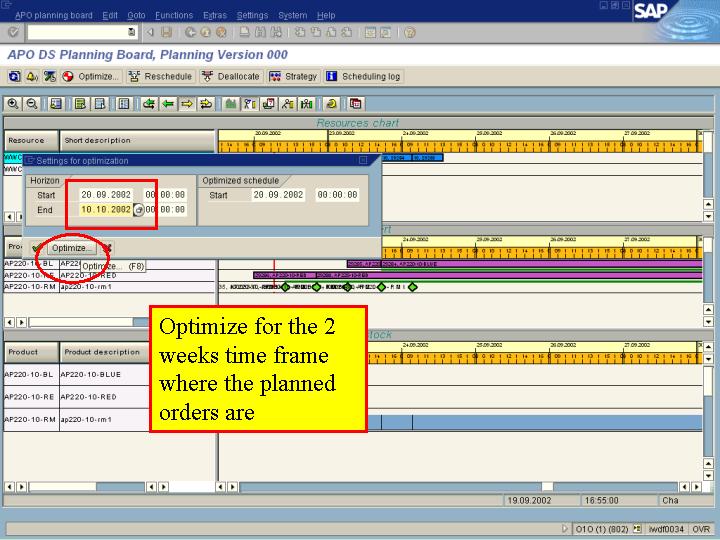This screenshot has width=720, height=540.
Task: Open value help beside Horizon End date
Action: pyautogui.click(x=138, y=210)
